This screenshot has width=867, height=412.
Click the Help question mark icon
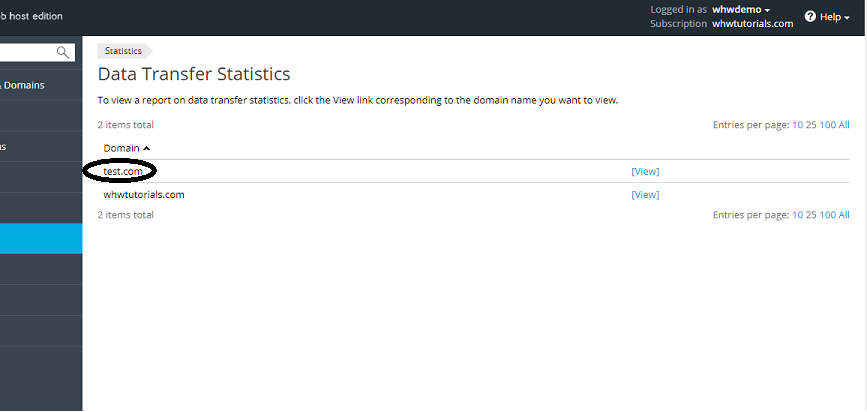(810, 17)
